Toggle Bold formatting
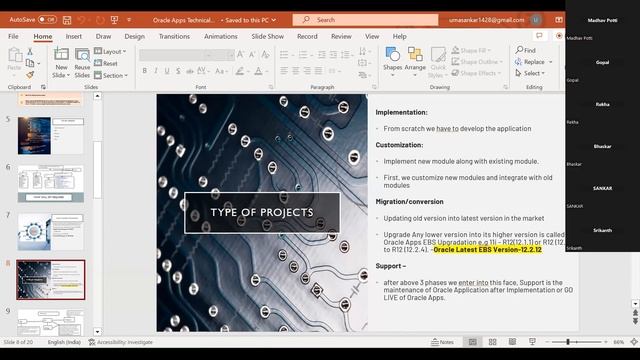 [x=144, y=71]
